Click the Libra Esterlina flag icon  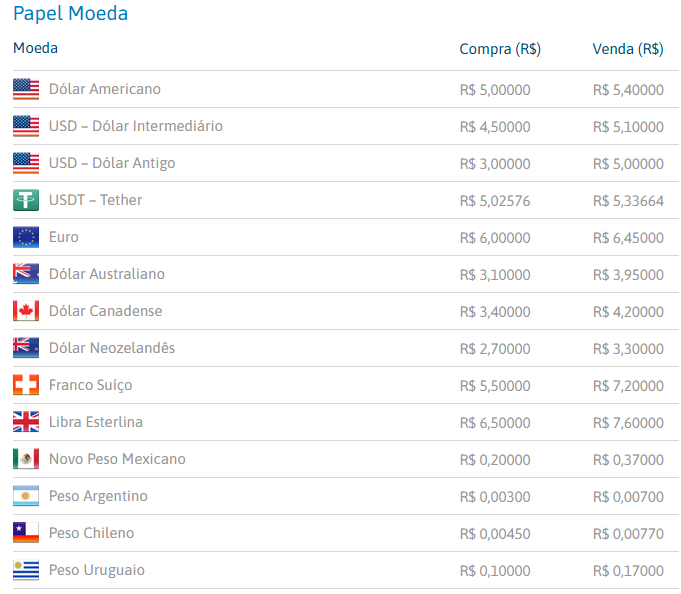pos(26,422)
